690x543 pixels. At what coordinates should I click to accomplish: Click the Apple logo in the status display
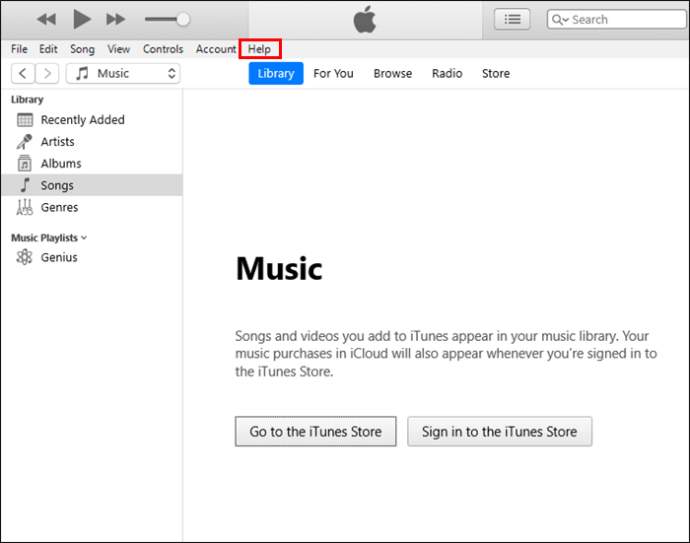point(365,19)
